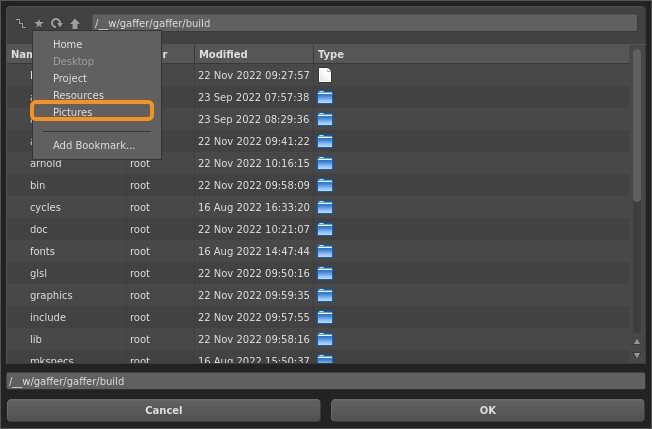Click the date 22 Nov 2022 09:50:16
The height and width of the screenshot is (429, 652).
click(254, 274)
